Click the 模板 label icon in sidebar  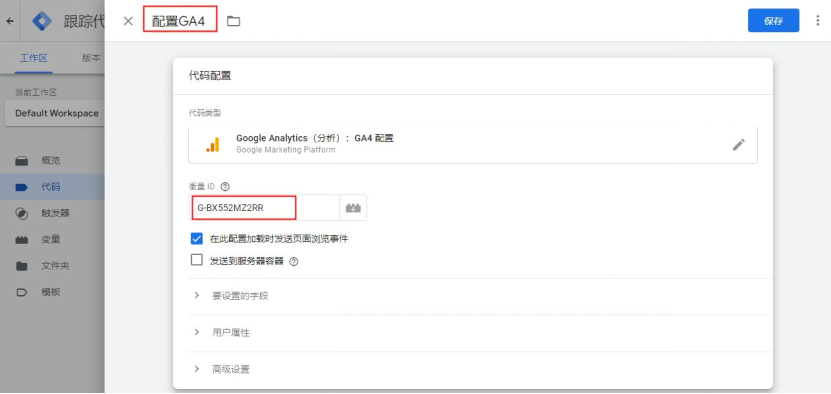point(21,292)
